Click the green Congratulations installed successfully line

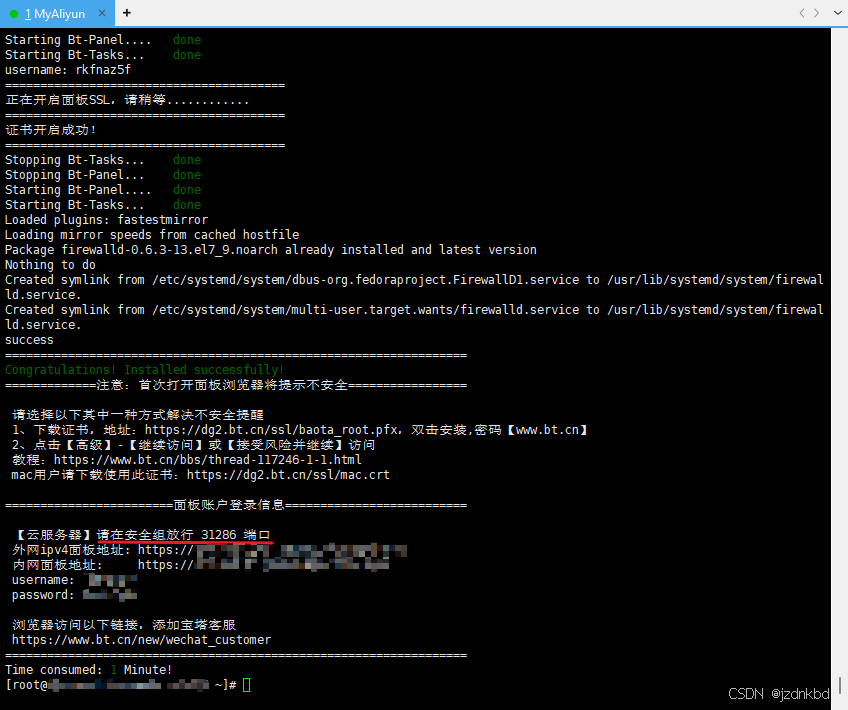click(144, 369)
